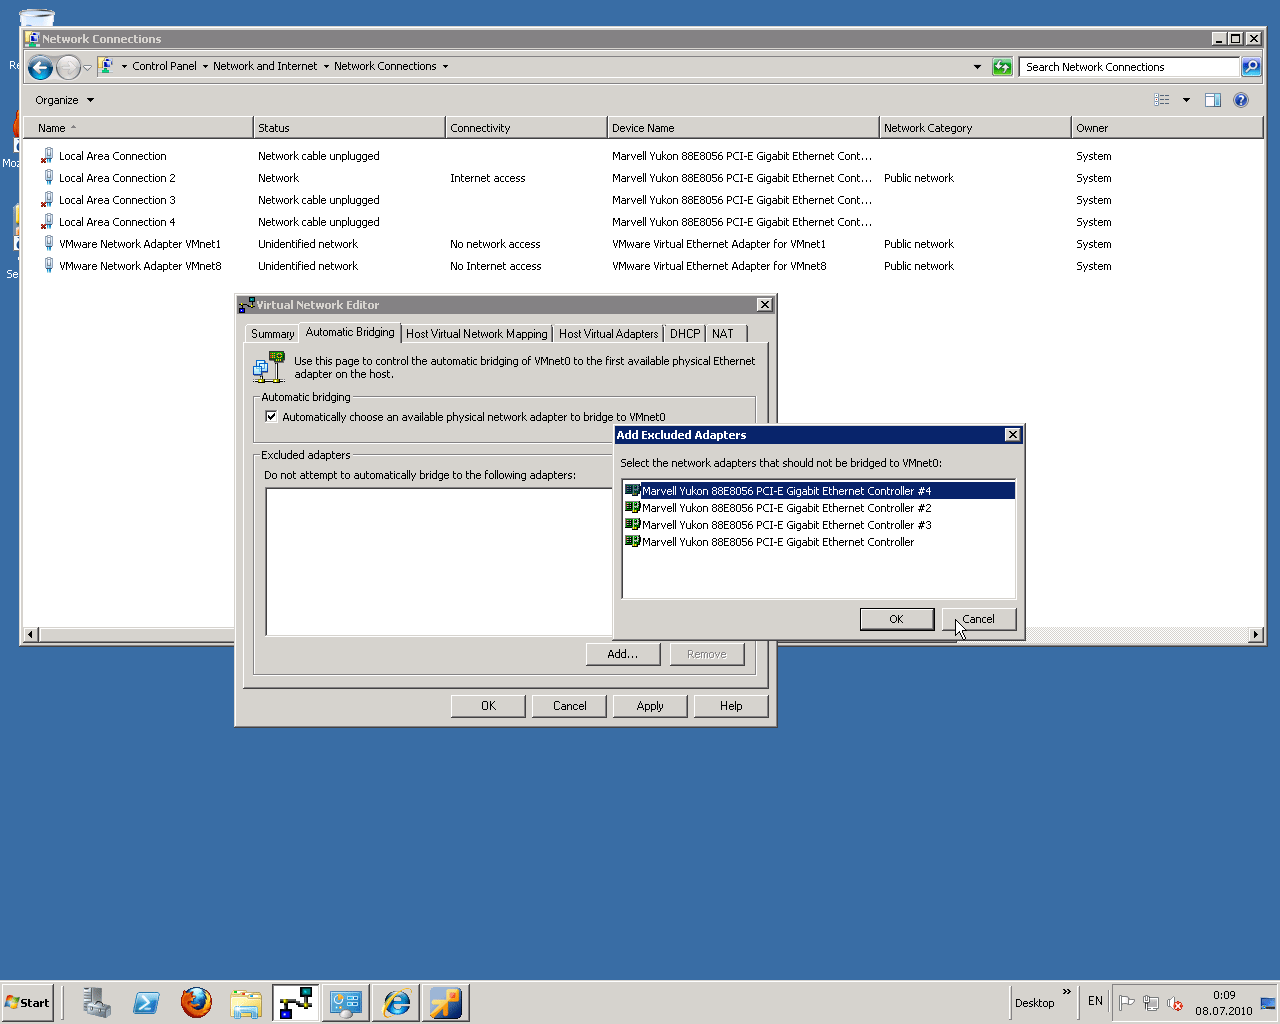
Task: Click the Start button
Action: [x=28, y=1003]
